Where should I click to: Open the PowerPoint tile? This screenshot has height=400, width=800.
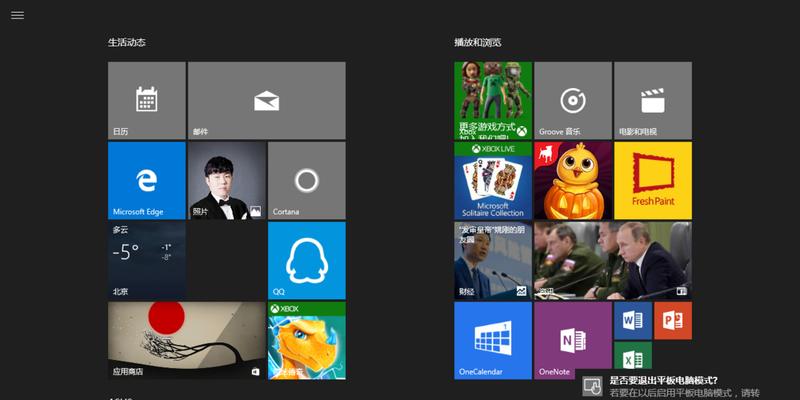[673, 320]
